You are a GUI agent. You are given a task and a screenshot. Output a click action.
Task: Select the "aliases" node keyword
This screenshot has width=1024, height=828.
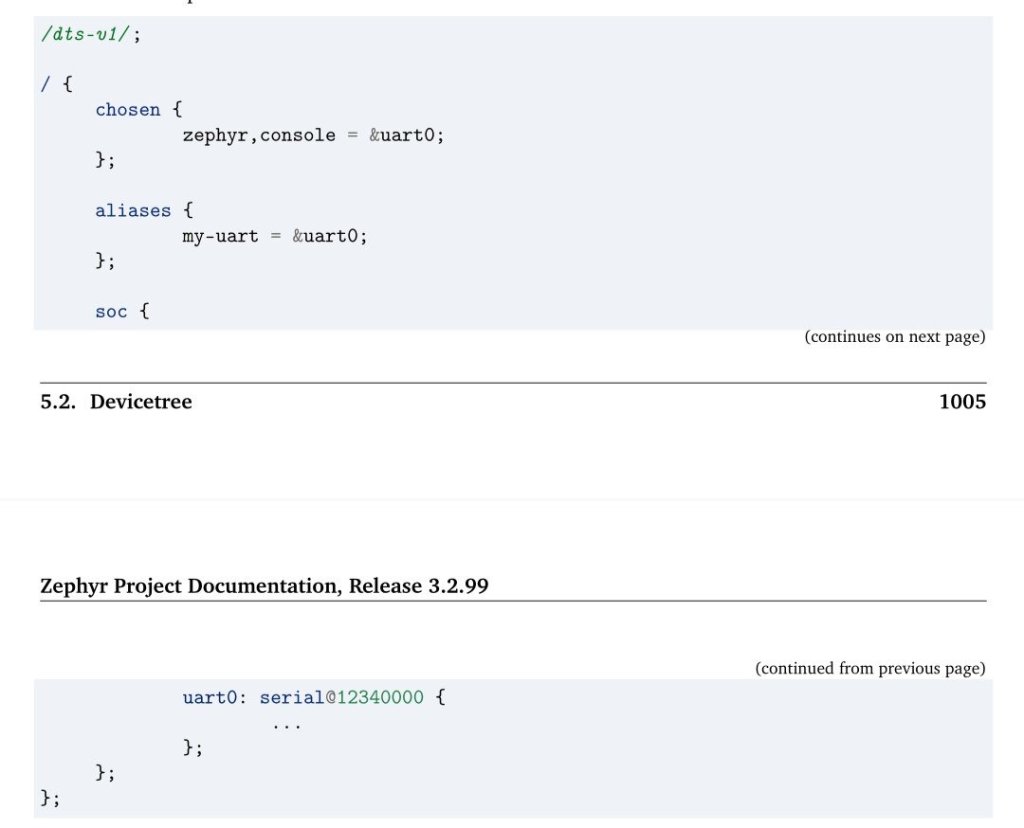(133, 211)
